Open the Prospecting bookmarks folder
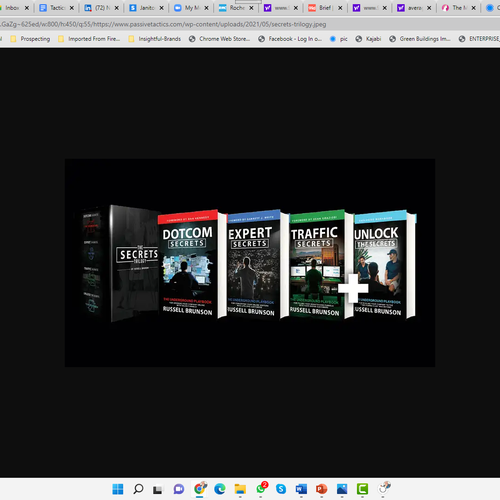This screenshot has width=500, height=500. point(30,39)
